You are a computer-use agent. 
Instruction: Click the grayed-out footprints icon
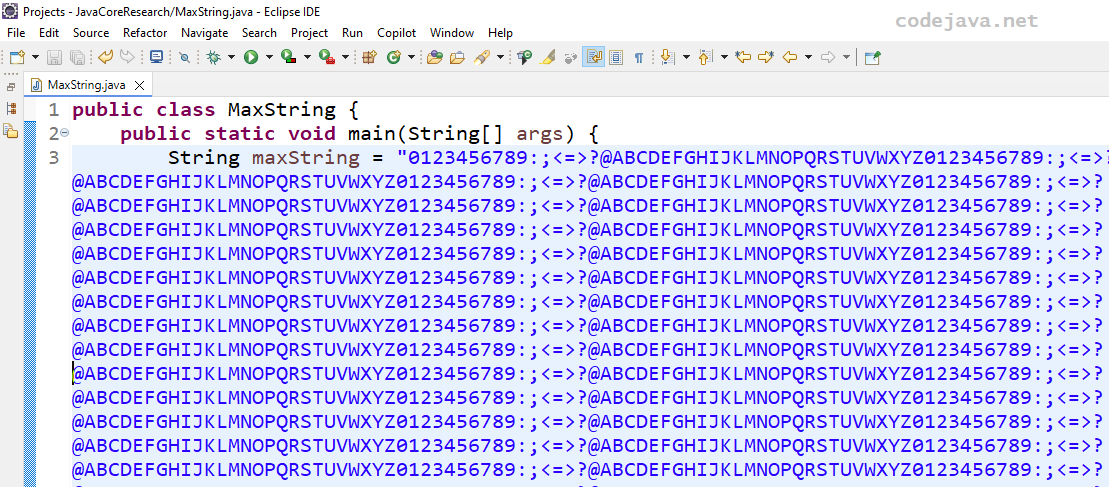click(571, 57)
